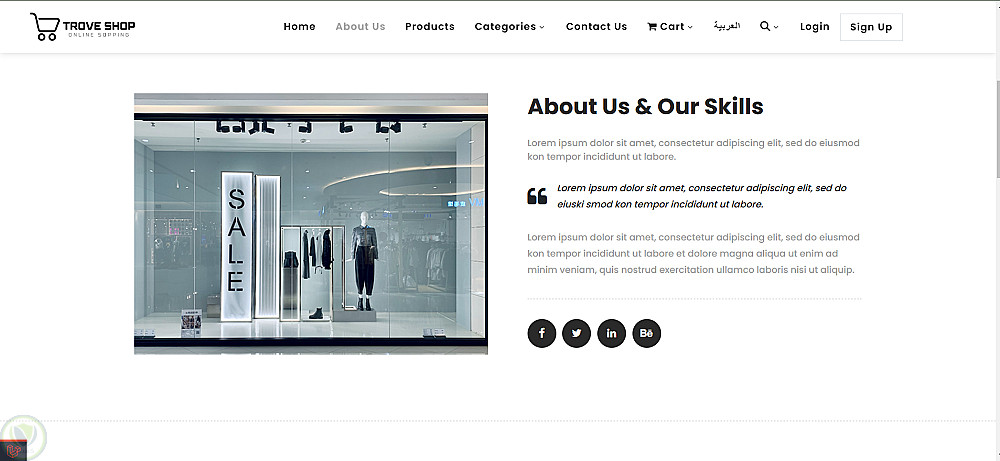The width and height of the screenshot is (1000, 461).
Task: Click the Trove Shop cart logo
Action: pyautogui.click(x=82, y=27)
